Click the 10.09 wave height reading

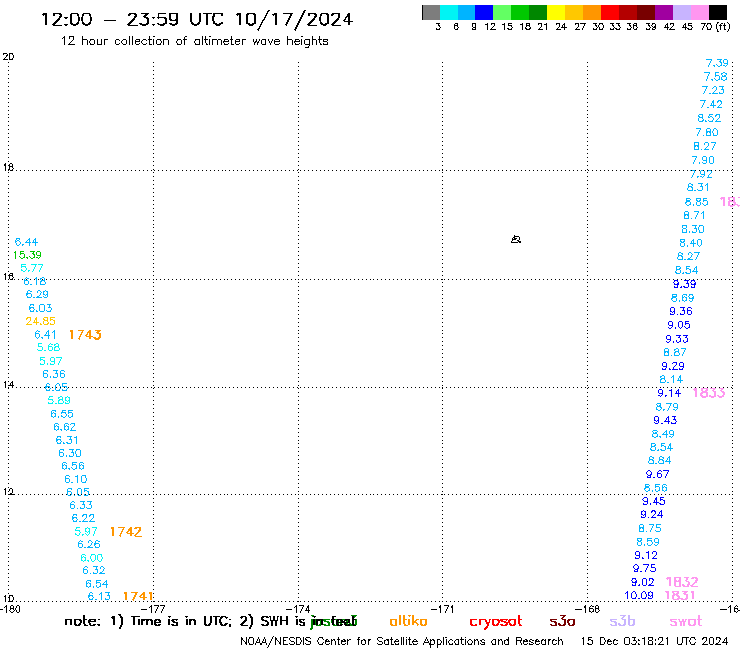coord(639,595)
